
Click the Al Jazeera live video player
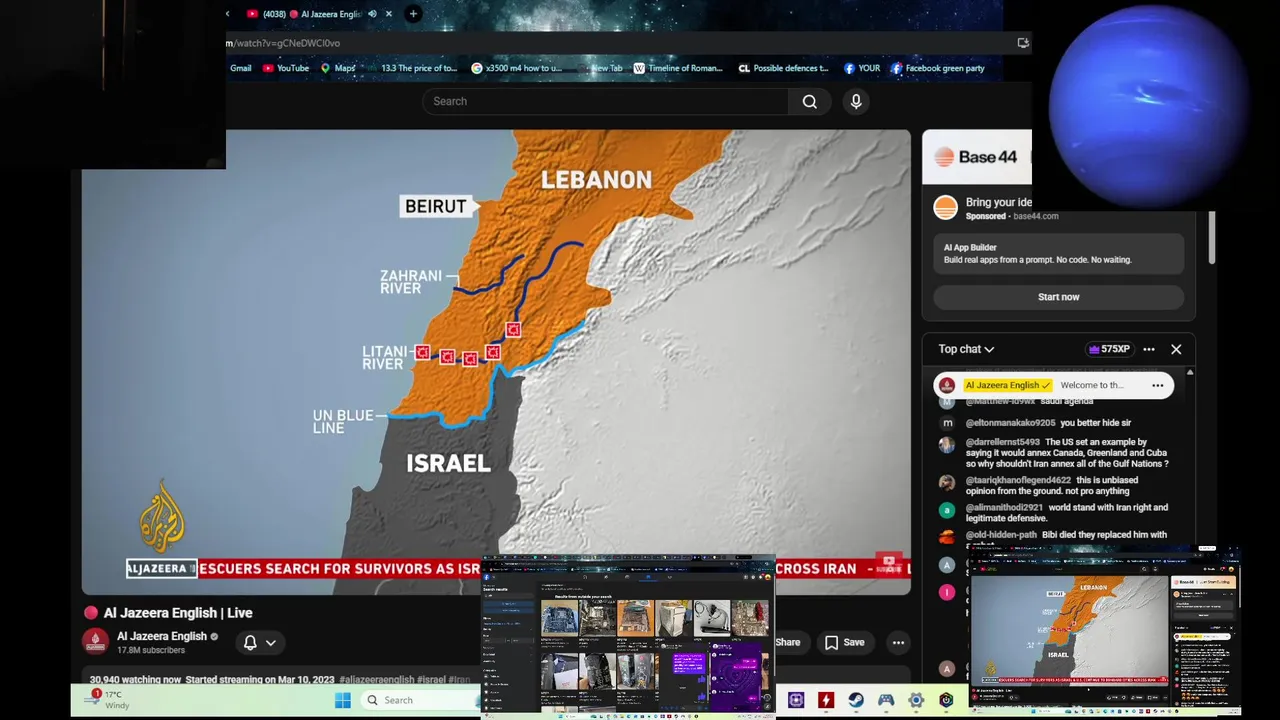(x=496, y=362)
